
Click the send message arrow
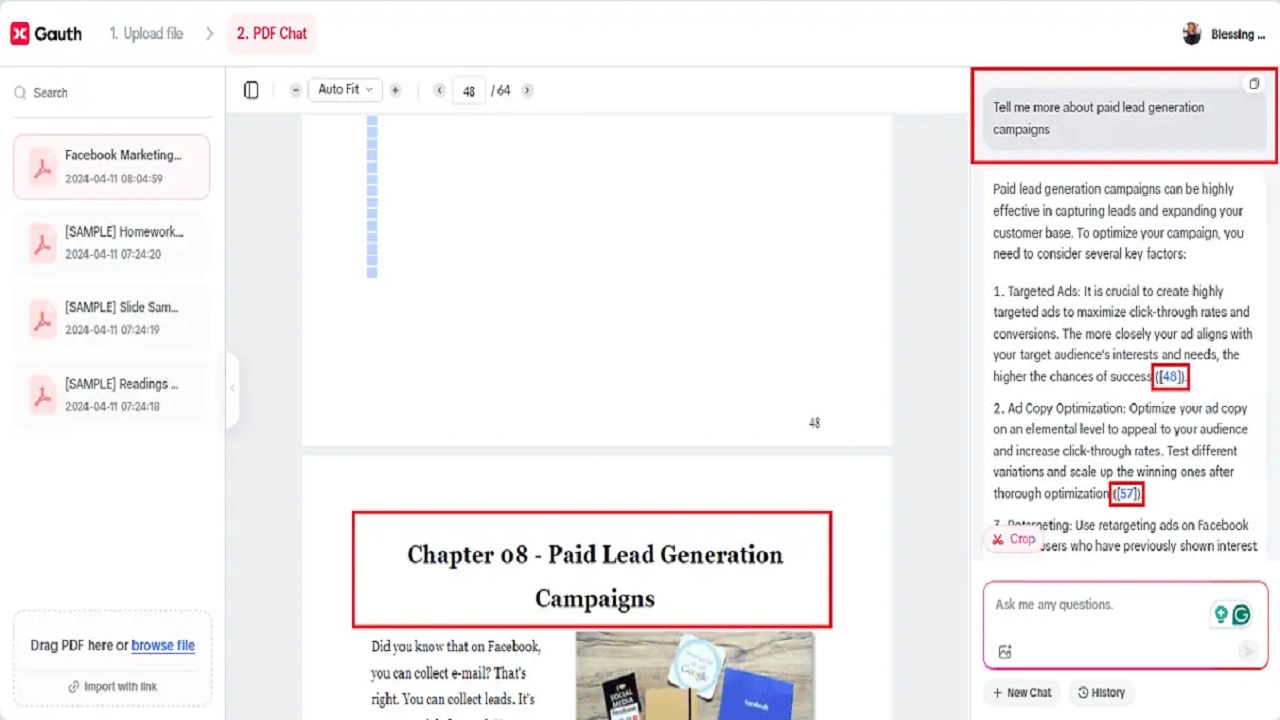tap(1248, 651)
